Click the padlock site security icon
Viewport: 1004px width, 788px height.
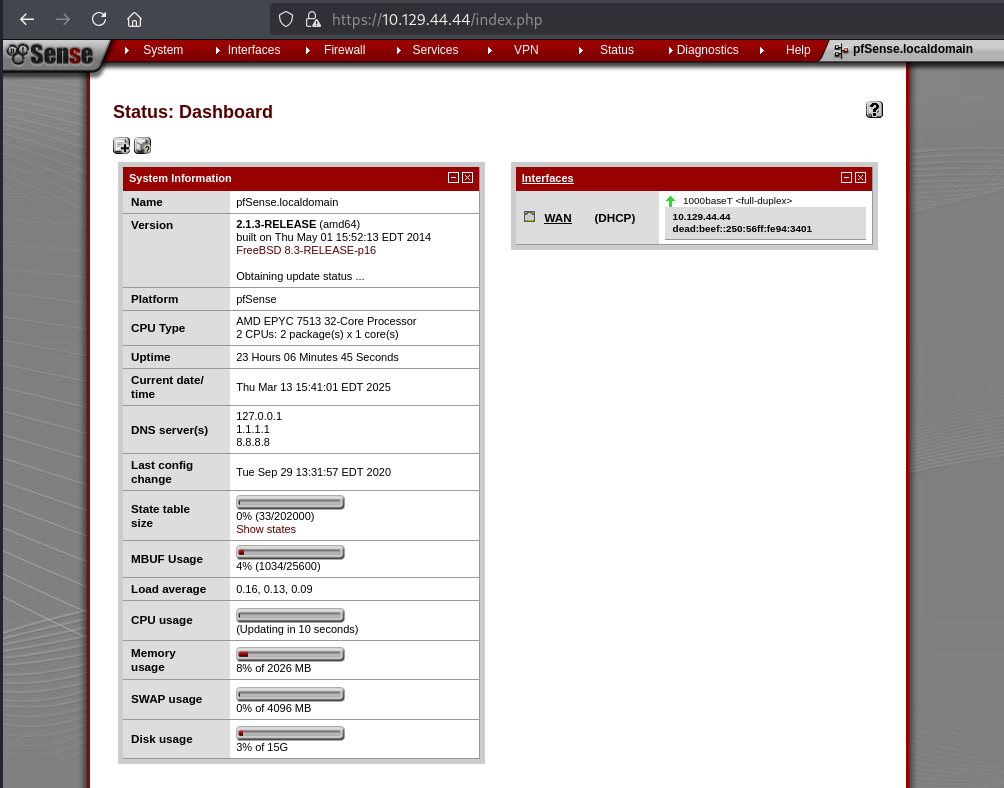coord(312,19)
